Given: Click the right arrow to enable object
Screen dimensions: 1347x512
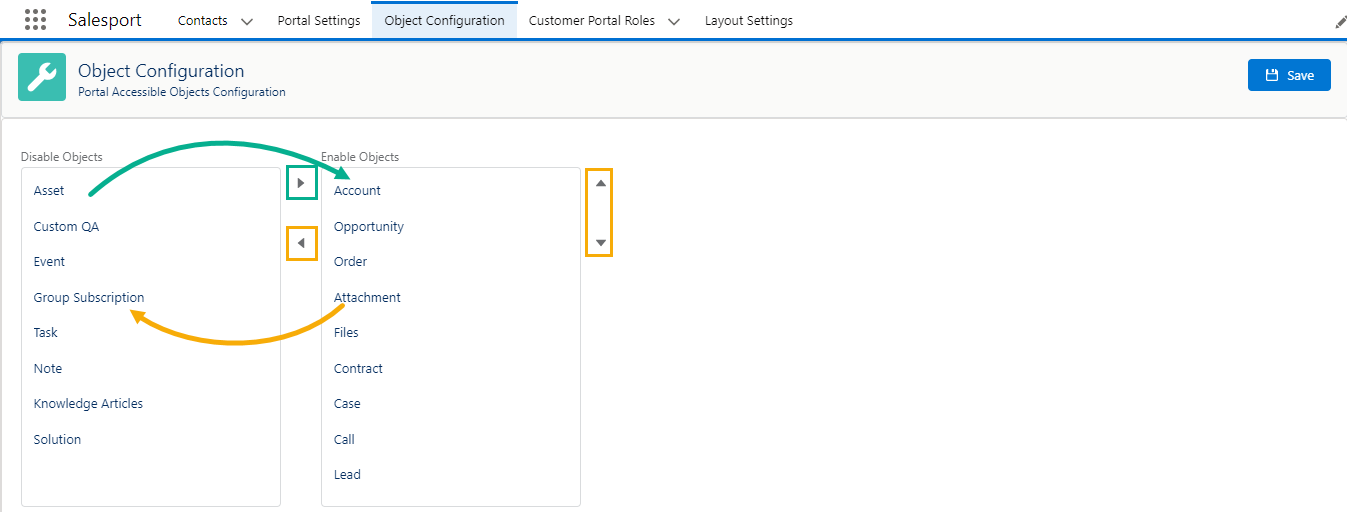Looking at the screenshot, I should tap(302, 183).
